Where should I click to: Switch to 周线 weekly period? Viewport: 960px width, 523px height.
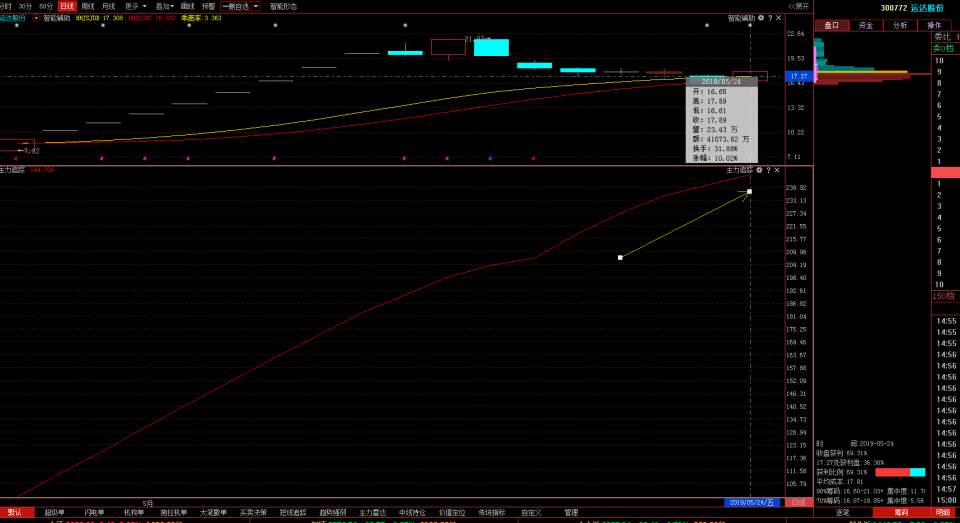[x=88, y=6]
